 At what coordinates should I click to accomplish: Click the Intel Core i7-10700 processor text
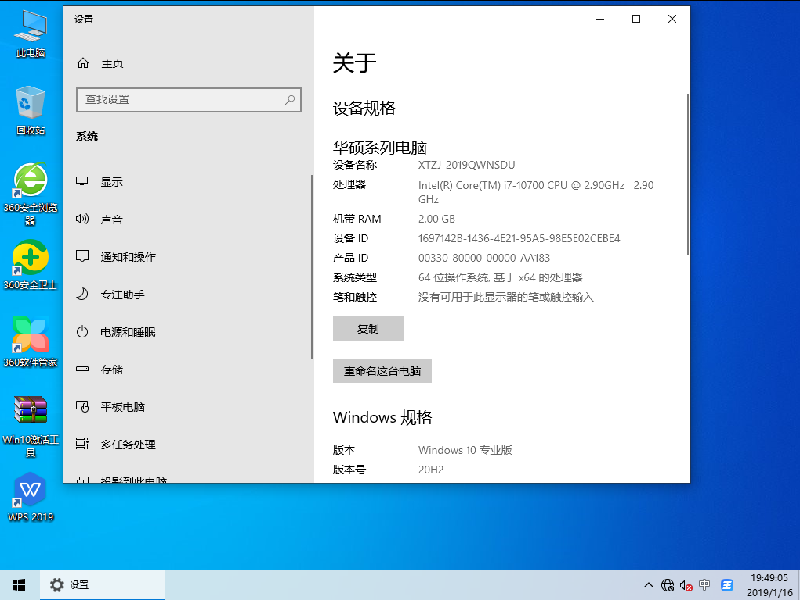tap(536, 191)
